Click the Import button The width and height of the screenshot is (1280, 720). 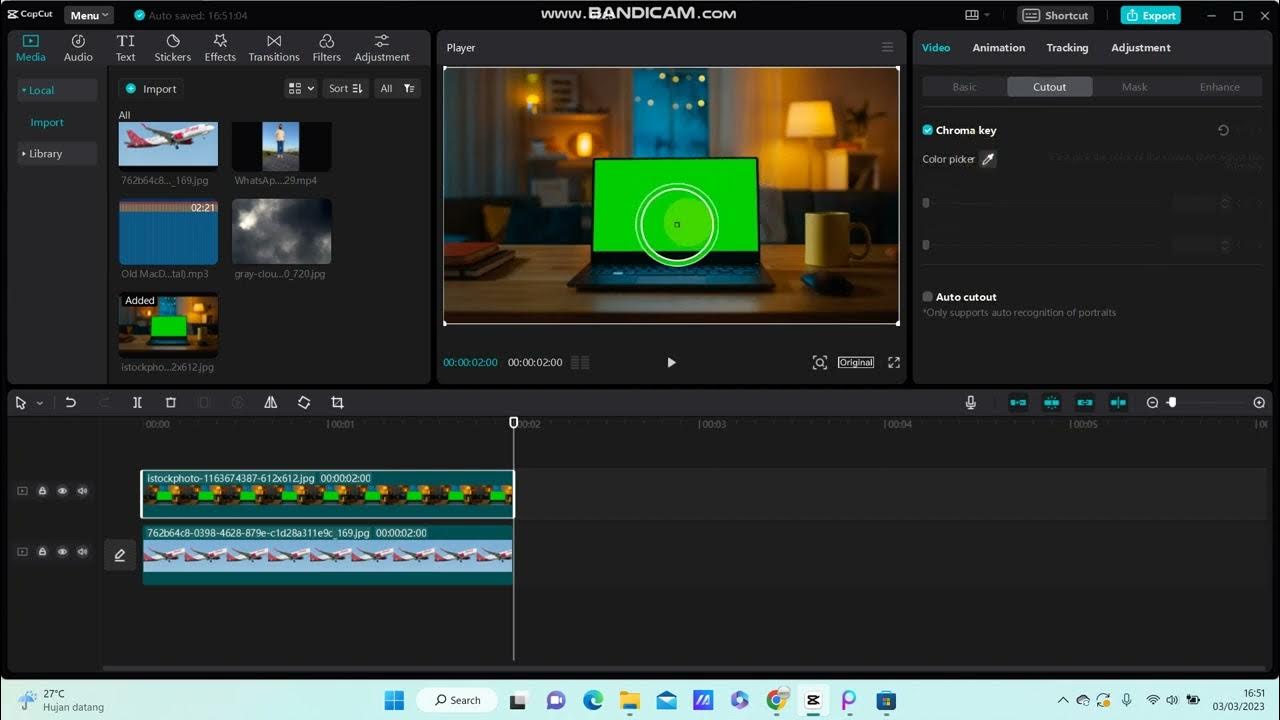151,88
